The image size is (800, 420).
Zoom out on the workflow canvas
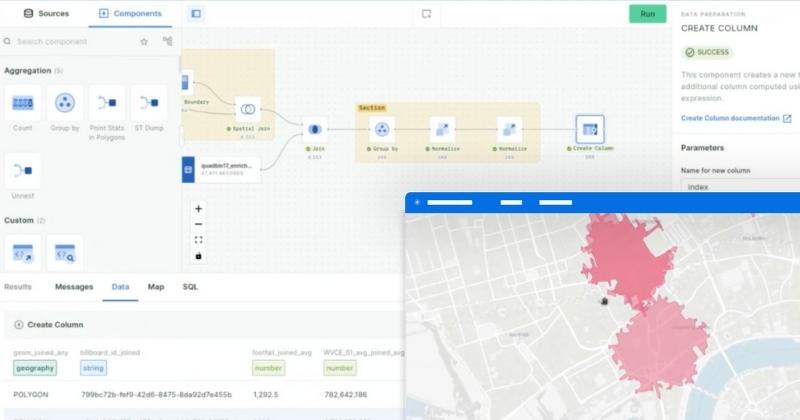[198, 225]
